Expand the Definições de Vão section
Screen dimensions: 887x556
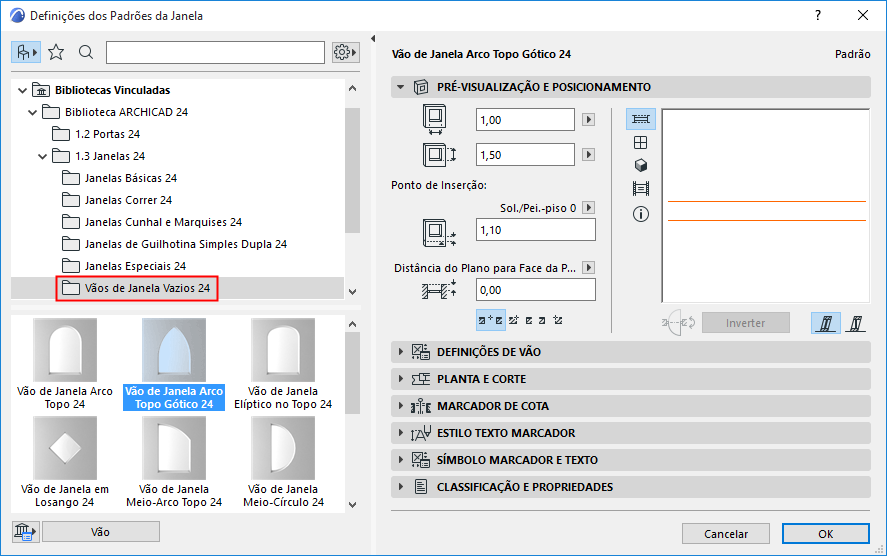coord(630,352)
